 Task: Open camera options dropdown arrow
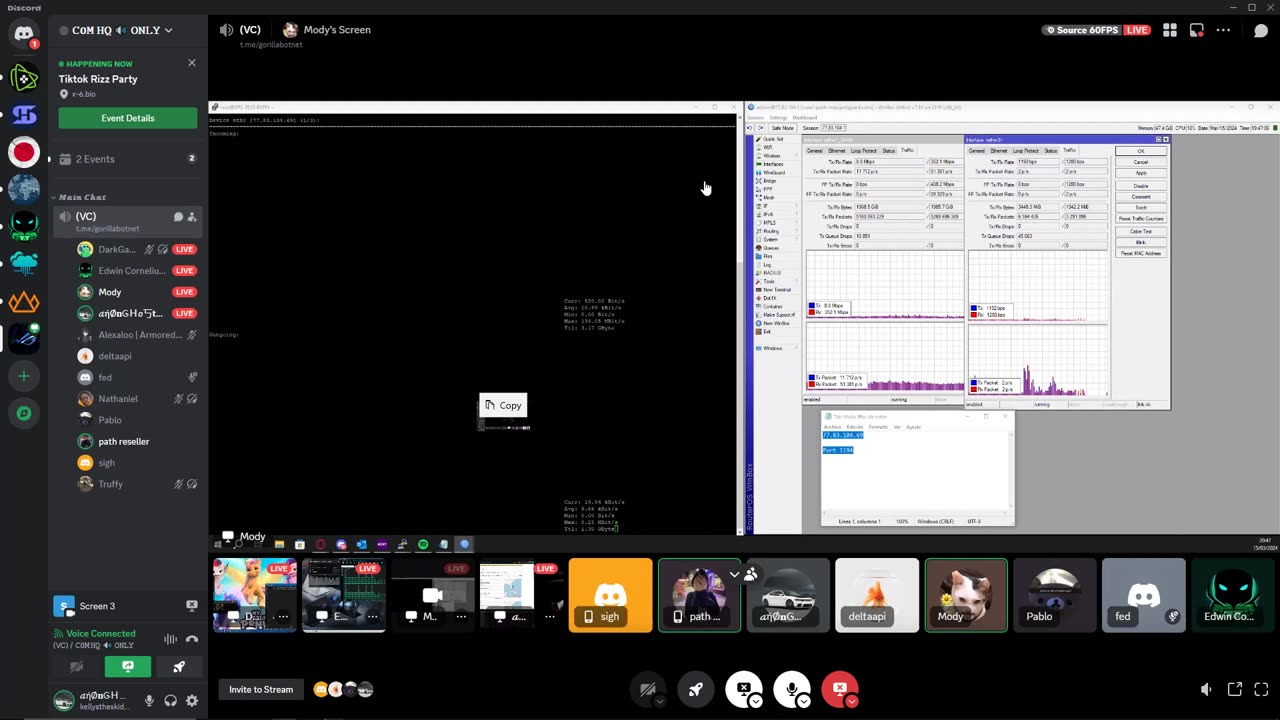(659, 701)
